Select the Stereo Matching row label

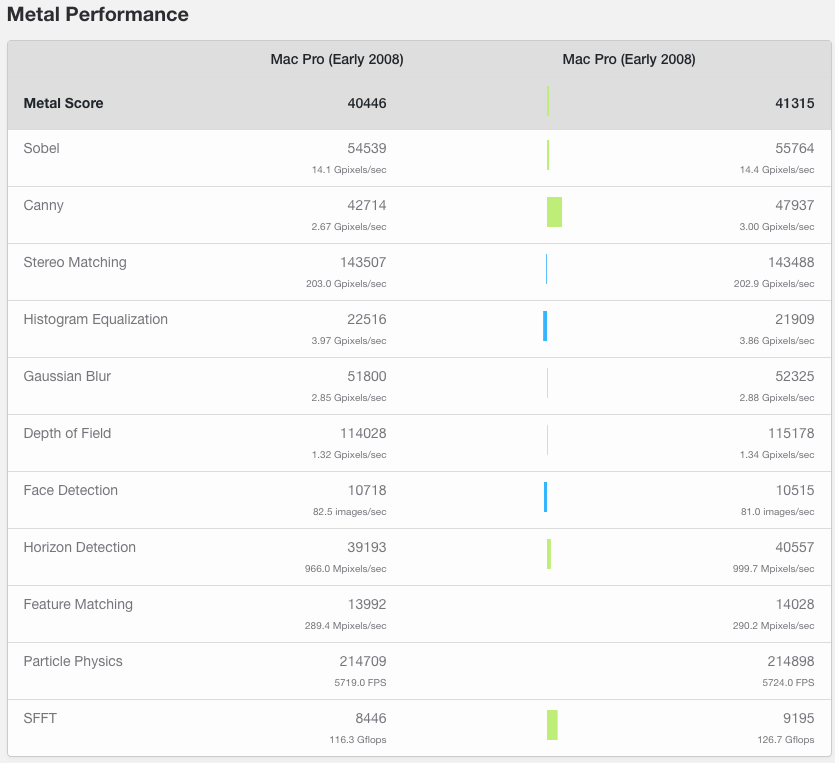tap(75, 262)
